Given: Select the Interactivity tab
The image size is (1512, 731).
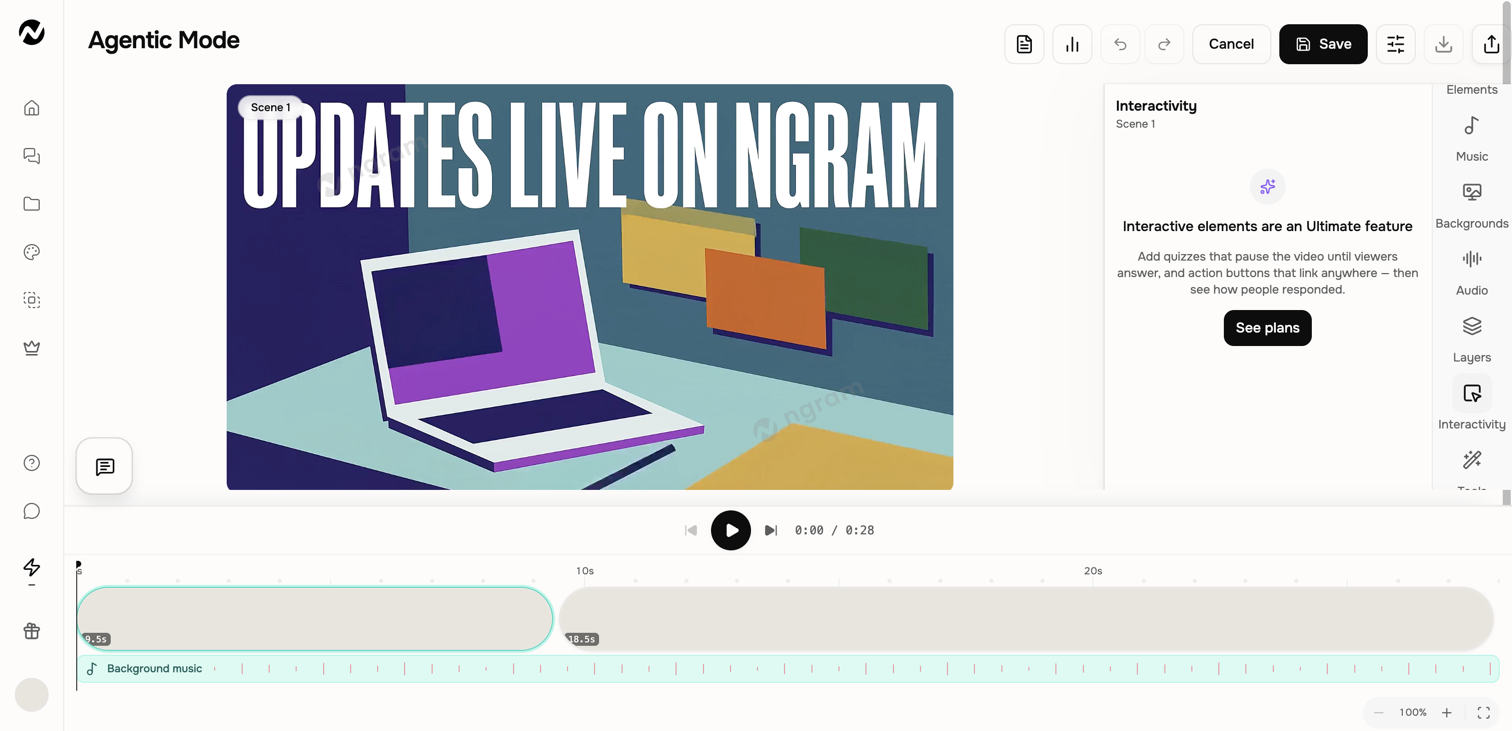Looking at the screenshot, I should point(1472,405).
